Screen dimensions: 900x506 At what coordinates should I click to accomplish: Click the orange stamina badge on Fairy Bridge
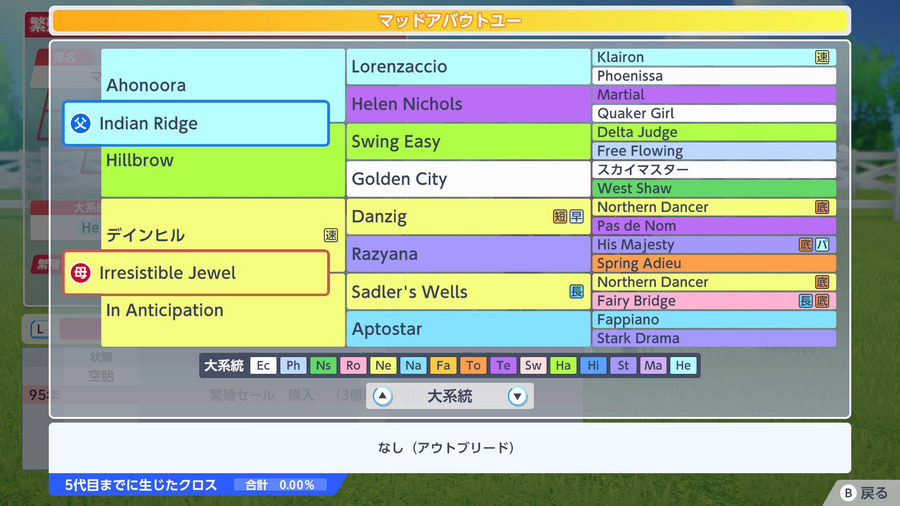(x=823, y=301)
